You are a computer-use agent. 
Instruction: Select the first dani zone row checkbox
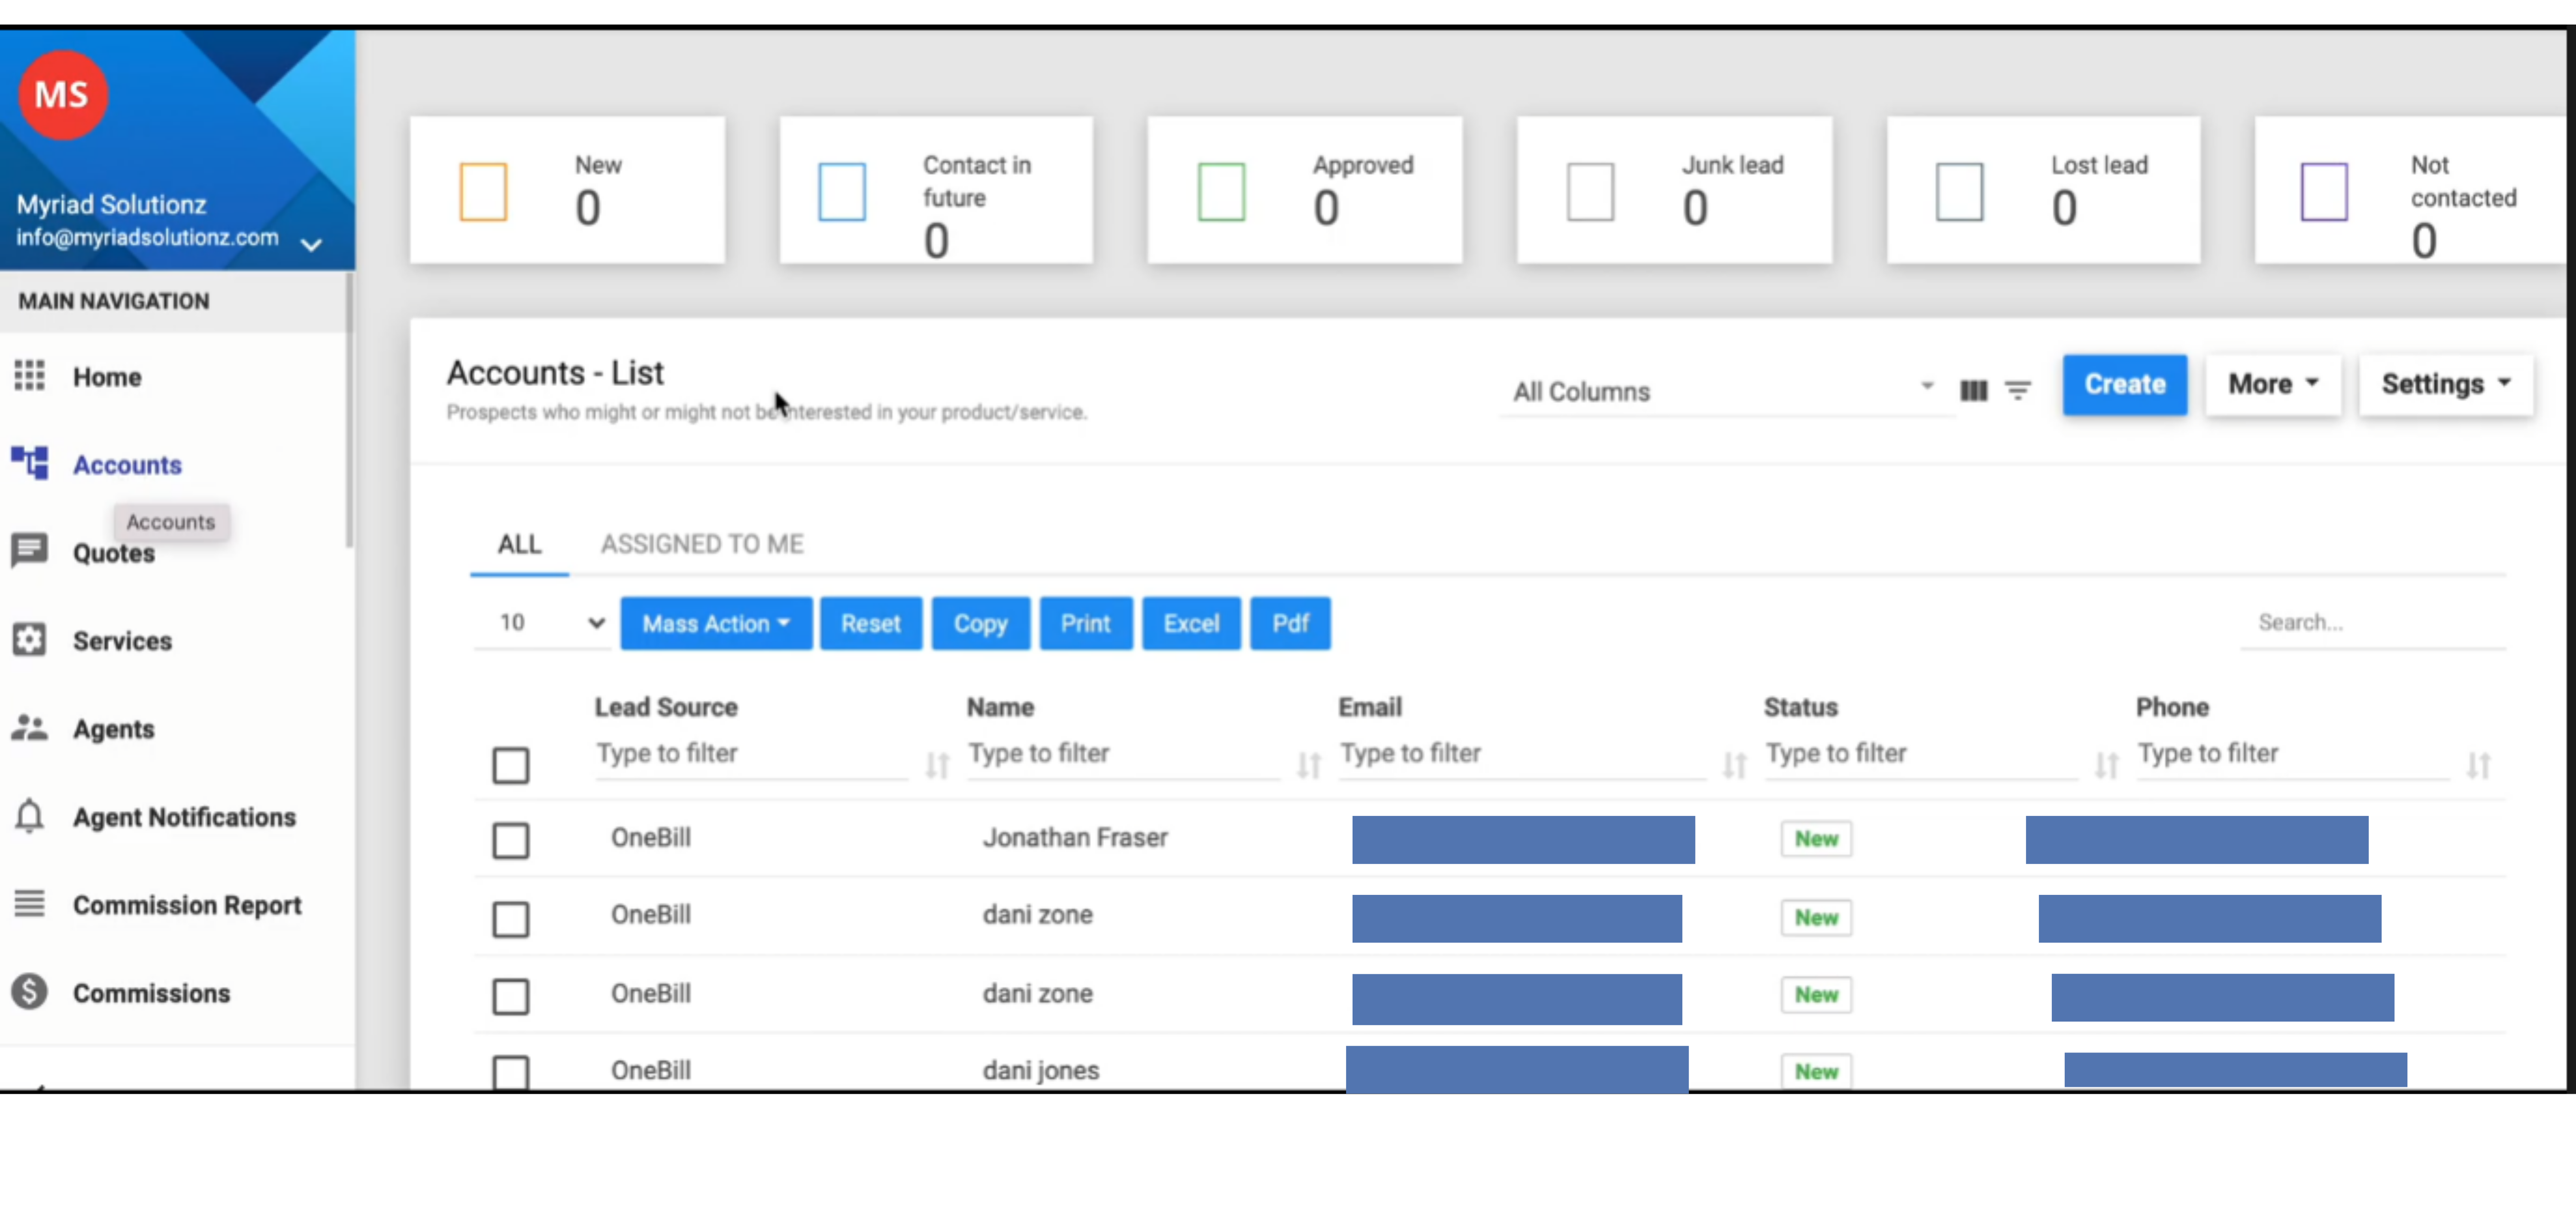point(510,918)
